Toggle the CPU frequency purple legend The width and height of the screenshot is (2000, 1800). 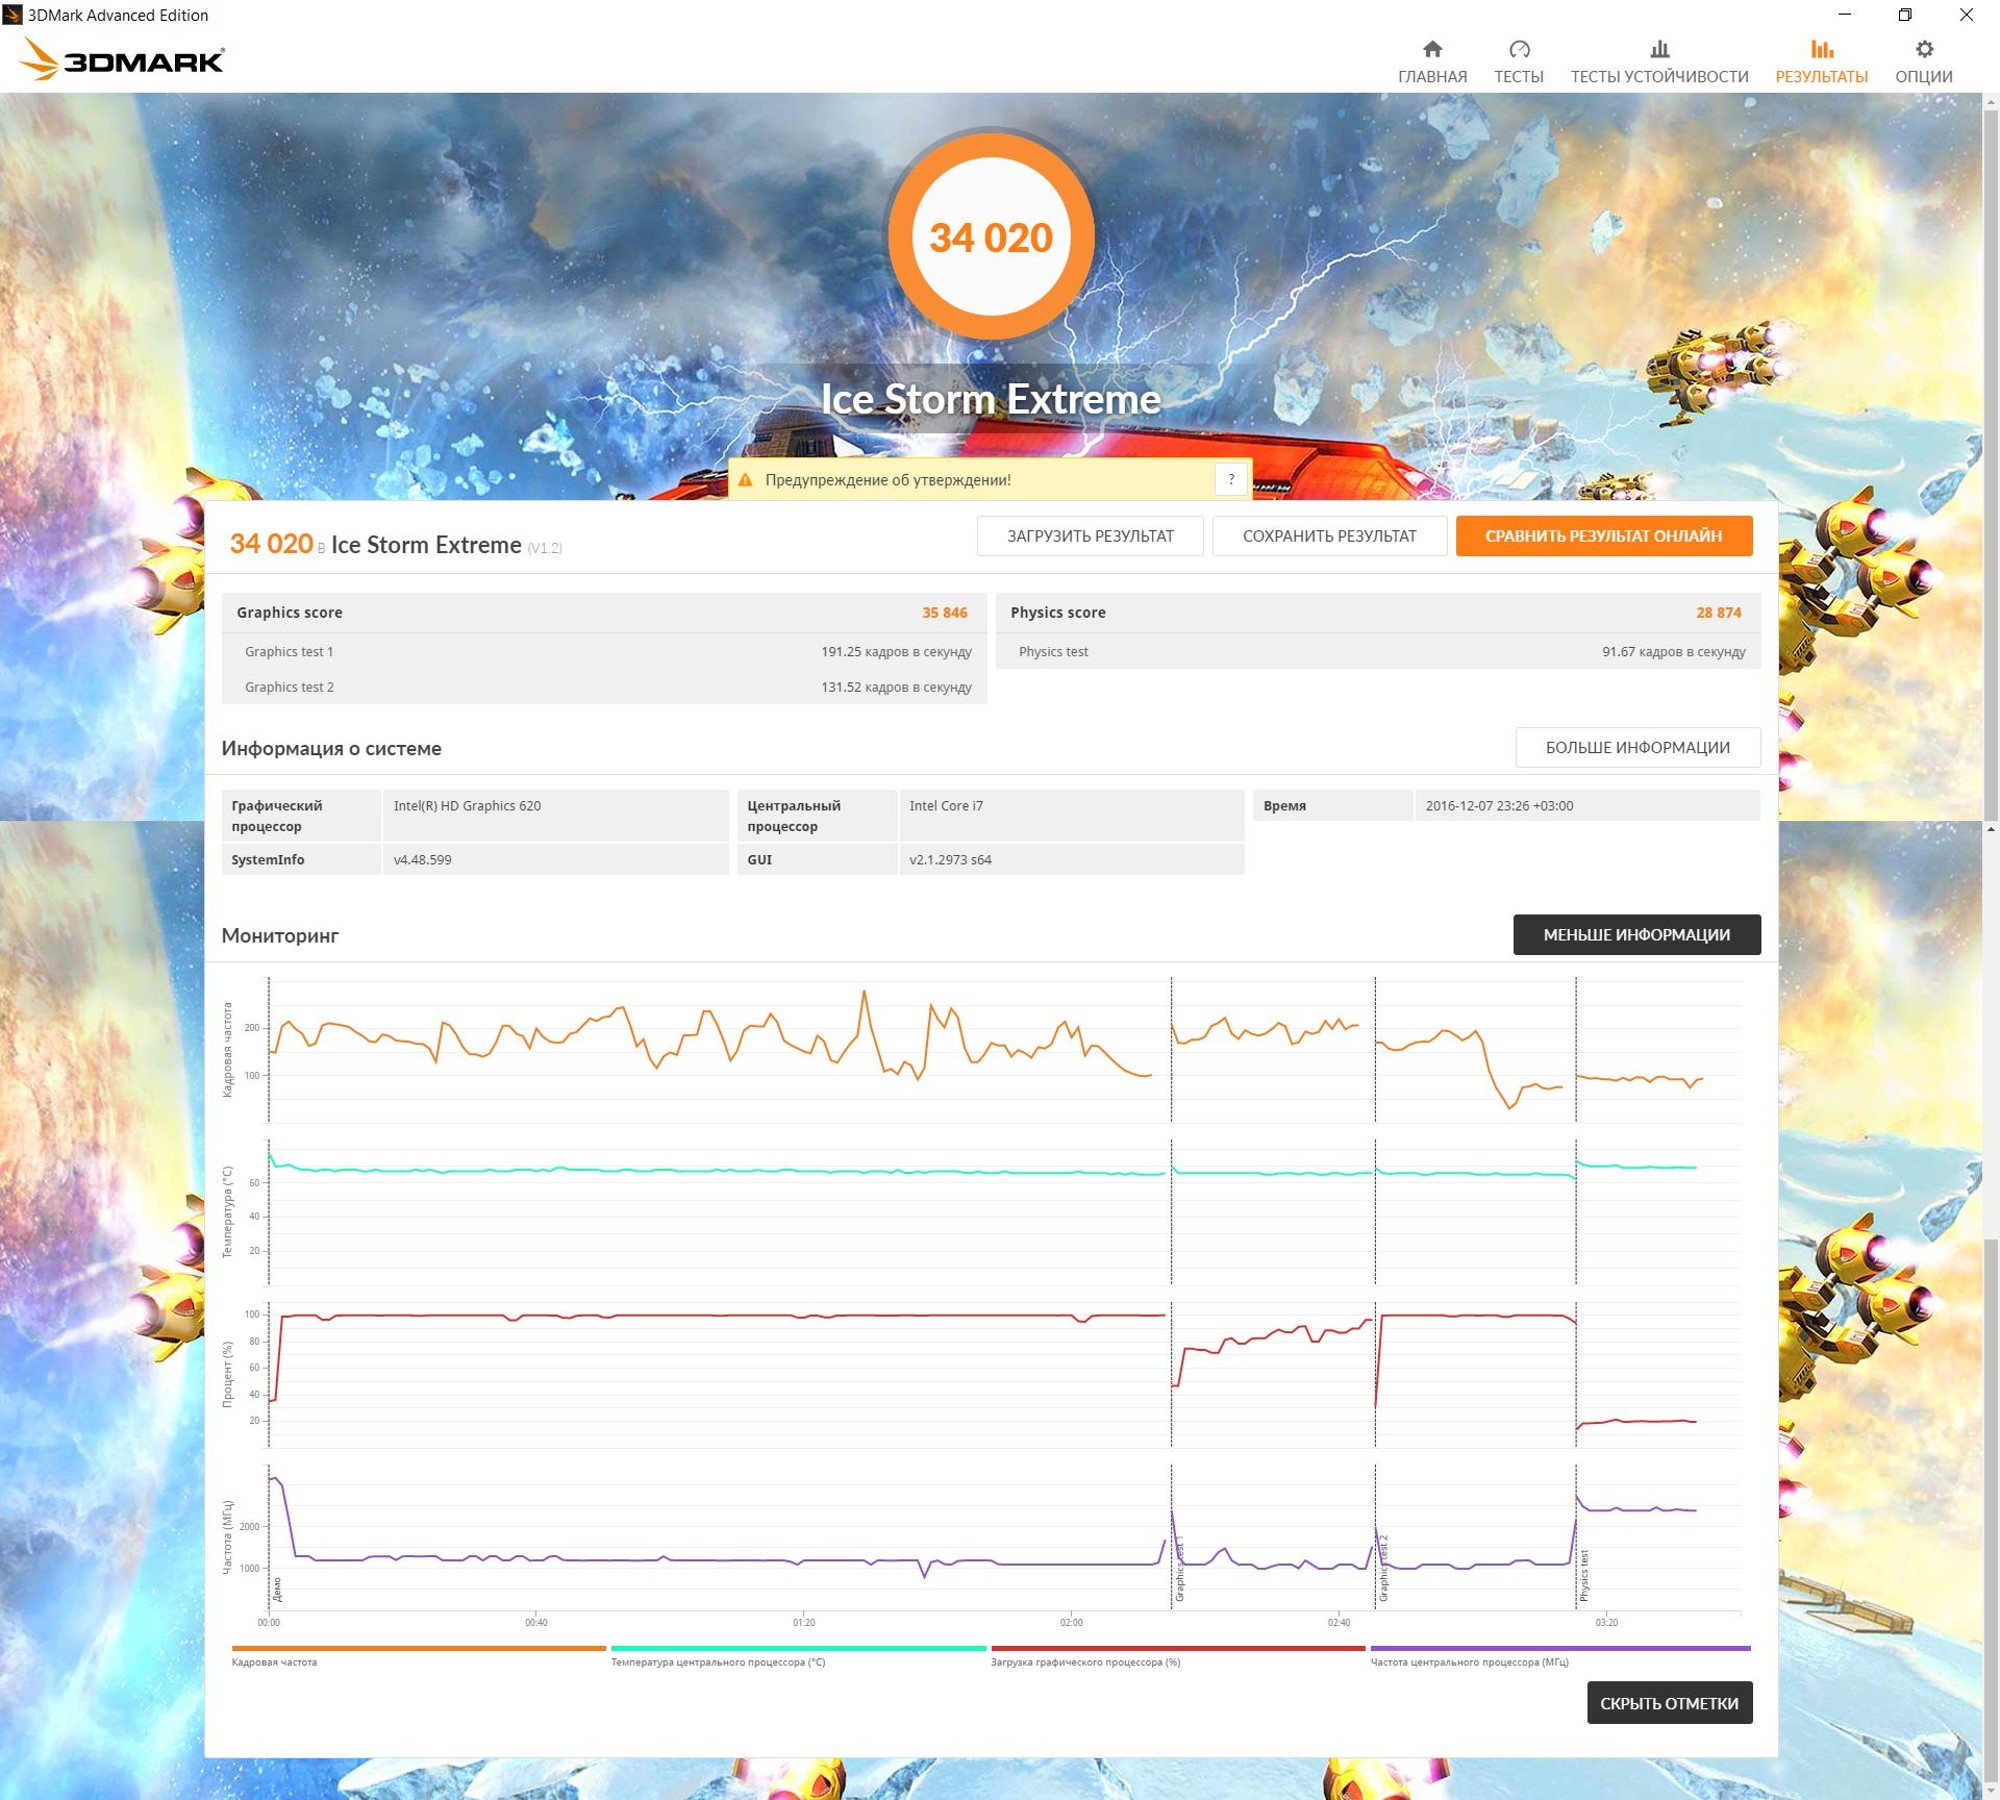pyautogui.click(x=1560, y=1655)
